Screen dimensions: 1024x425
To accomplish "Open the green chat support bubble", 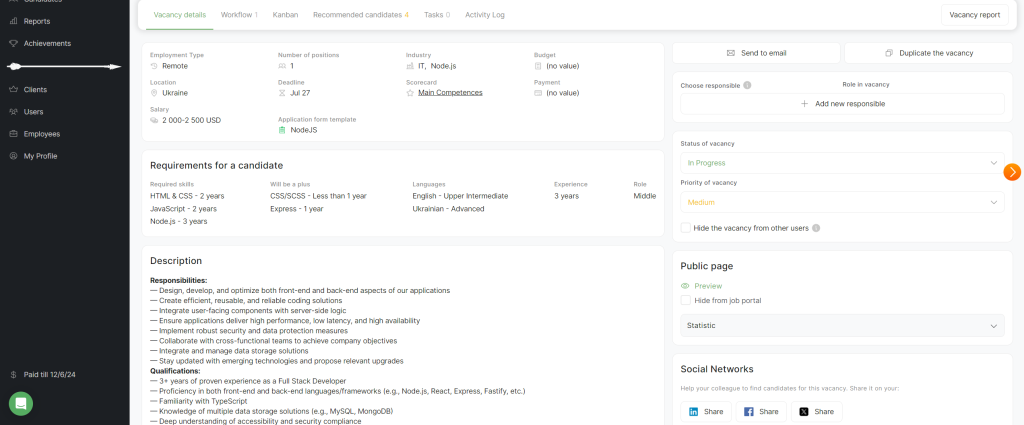I will coord(21,403).
